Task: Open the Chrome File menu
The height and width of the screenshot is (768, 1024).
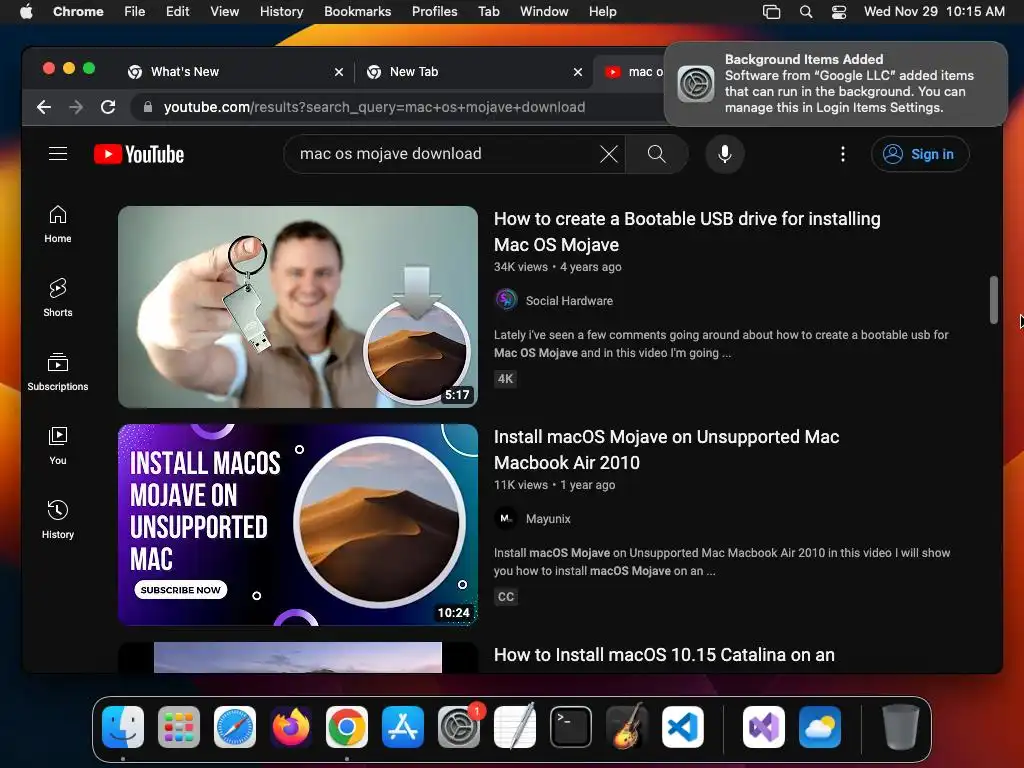Action: coord(135,12)
